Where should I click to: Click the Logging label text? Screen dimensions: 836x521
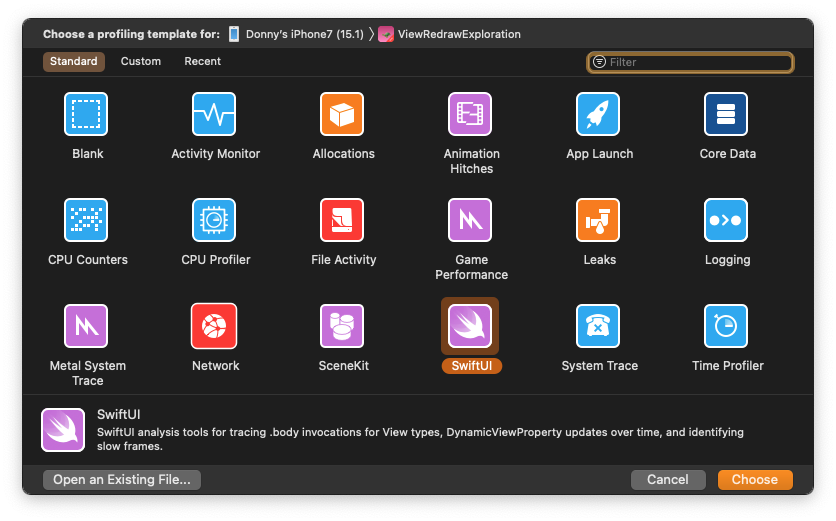tap(728, 260)
